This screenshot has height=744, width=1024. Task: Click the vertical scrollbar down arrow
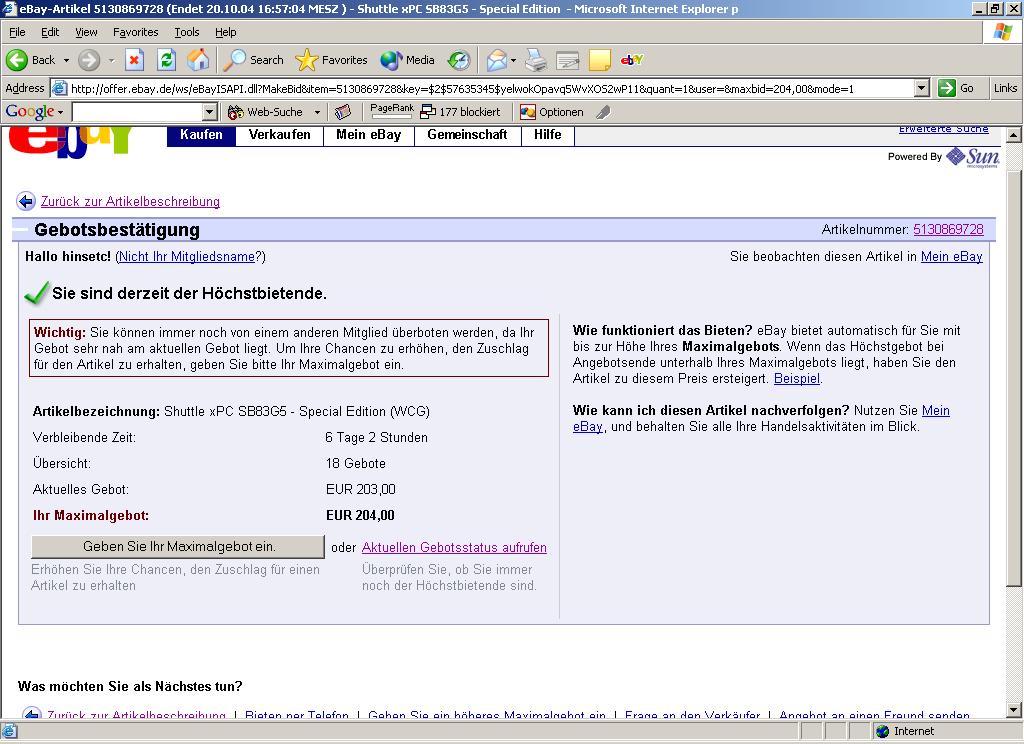pos(1014,709)
